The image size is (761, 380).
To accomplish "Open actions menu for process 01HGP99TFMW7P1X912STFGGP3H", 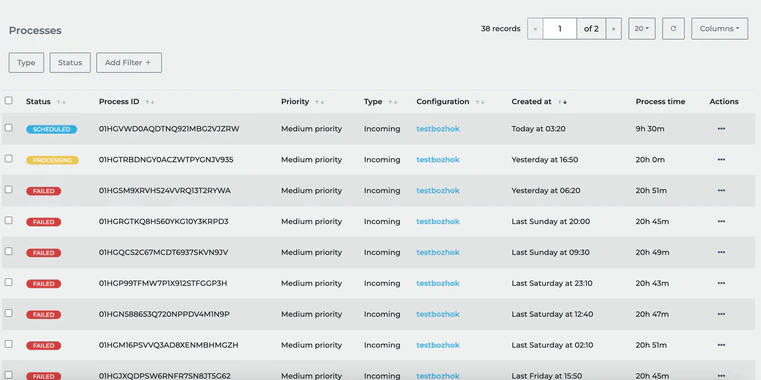I will (x=721, y=283).
